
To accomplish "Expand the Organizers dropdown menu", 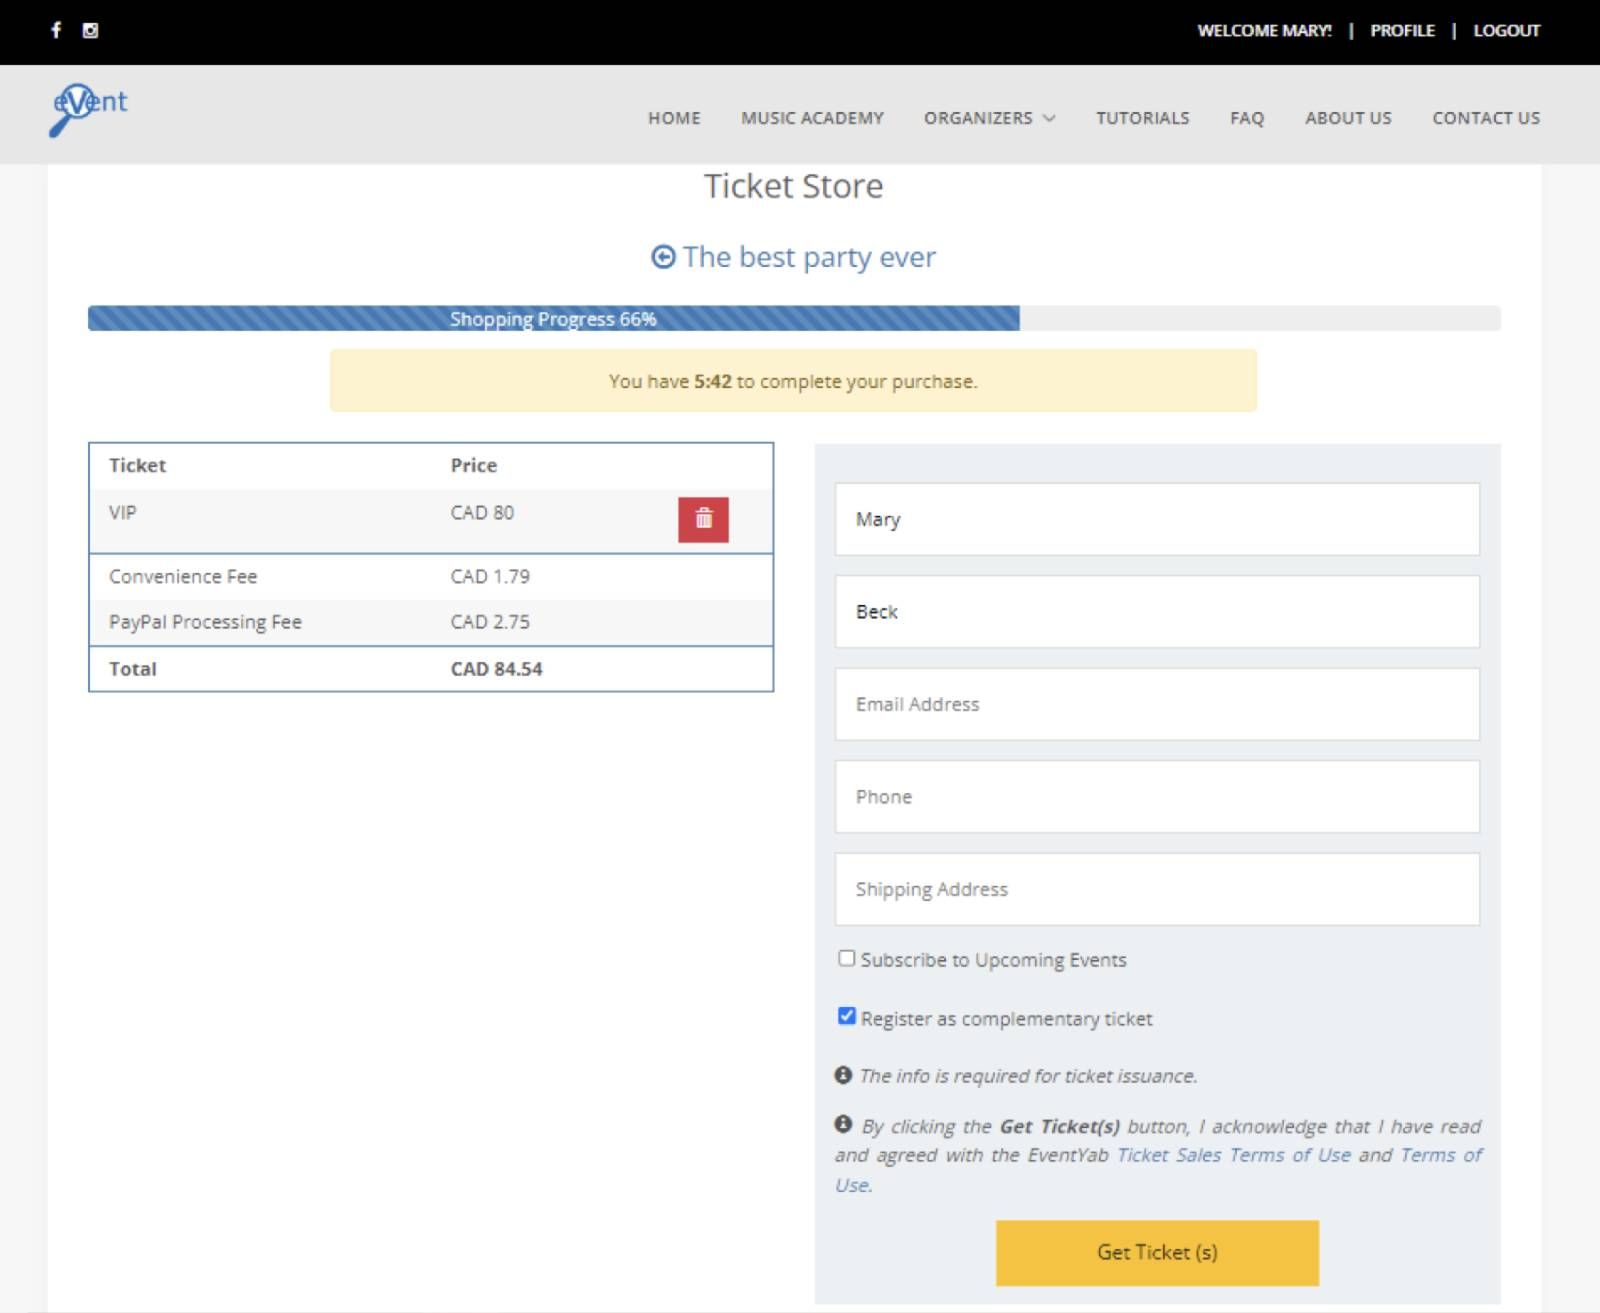I will (x=989, y=118).
